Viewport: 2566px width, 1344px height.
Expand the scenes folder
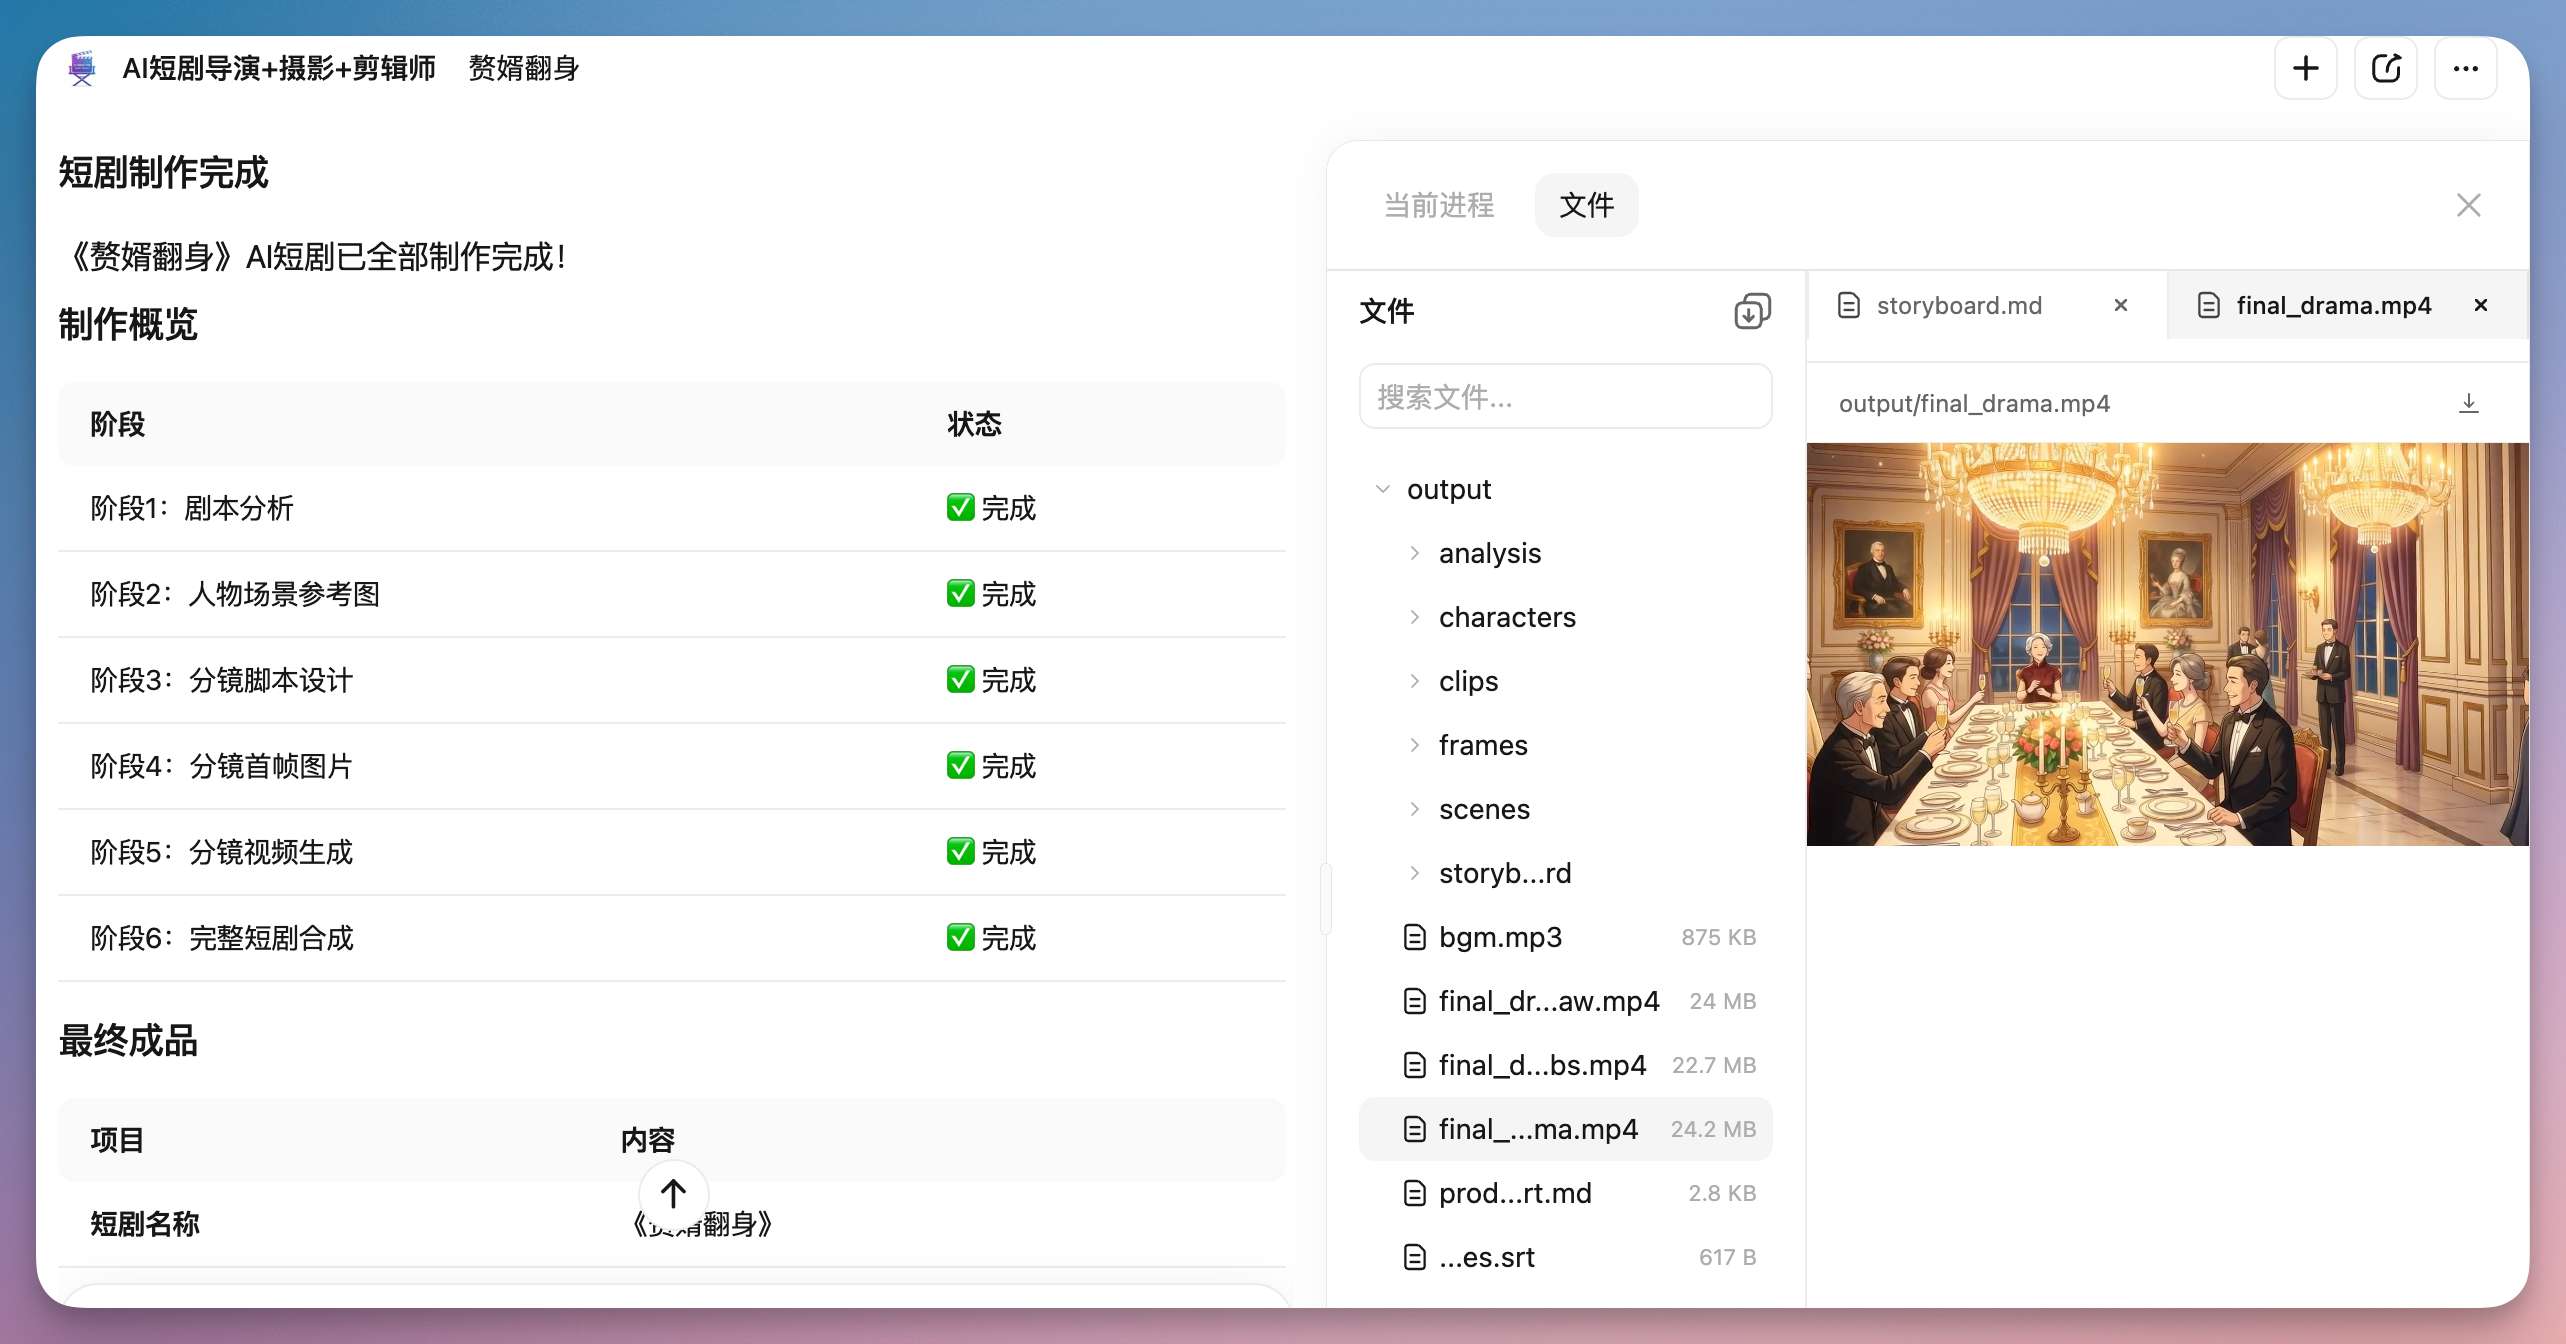click(x=1415, y=809)
